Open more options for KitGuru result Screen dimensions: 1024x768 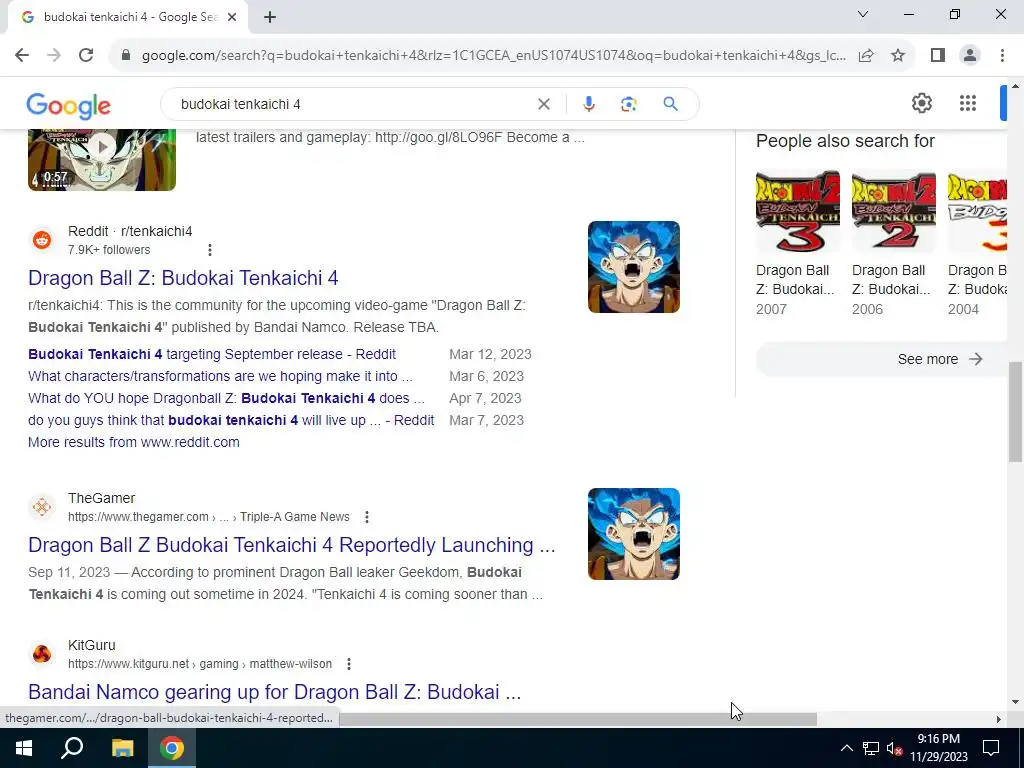pyautogui.click(x=349, y=664)
